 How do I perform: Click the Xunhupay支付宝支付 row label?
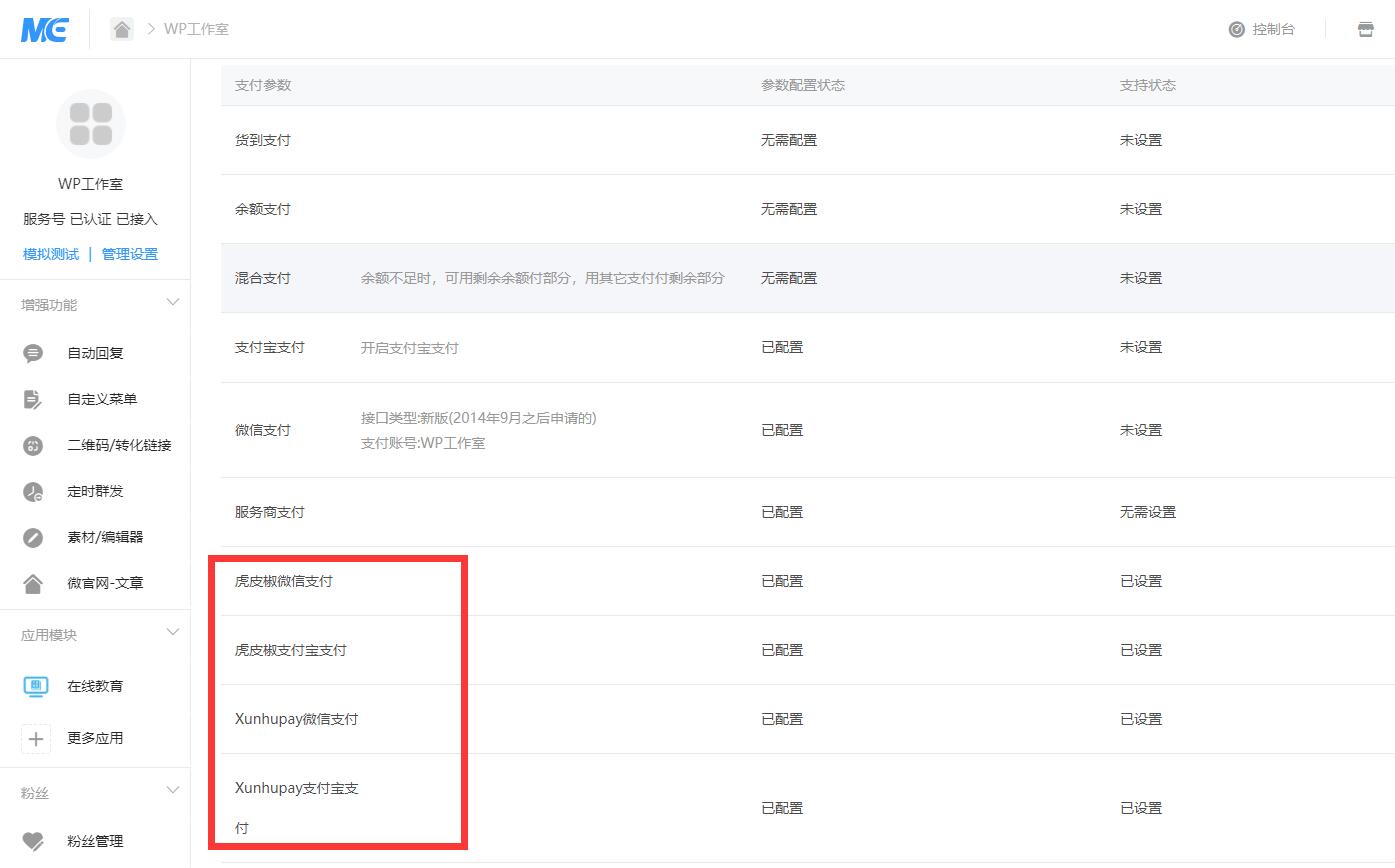(x=297, y=808)
